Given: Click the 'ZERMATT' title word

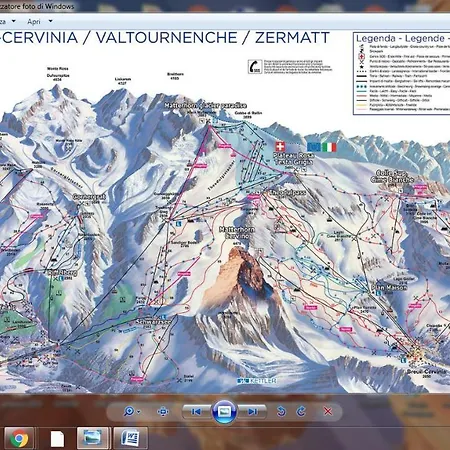Looking at the screenshot, I should [292, 38].
